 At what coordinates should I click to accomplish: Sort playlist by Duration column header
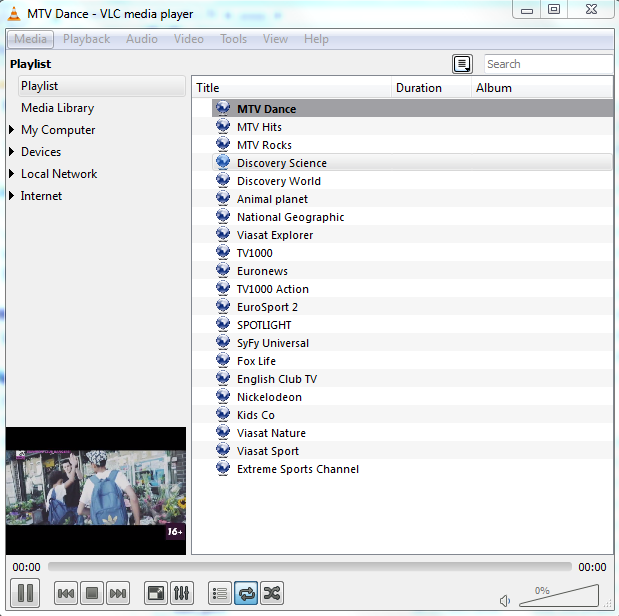click(430, 88)
